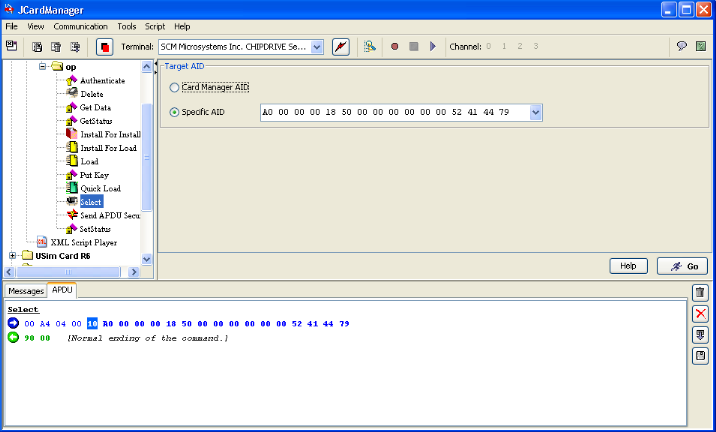Screen dimensions: 716x432
Task: Switch to the Messages tab
Action: pos(26,291)
